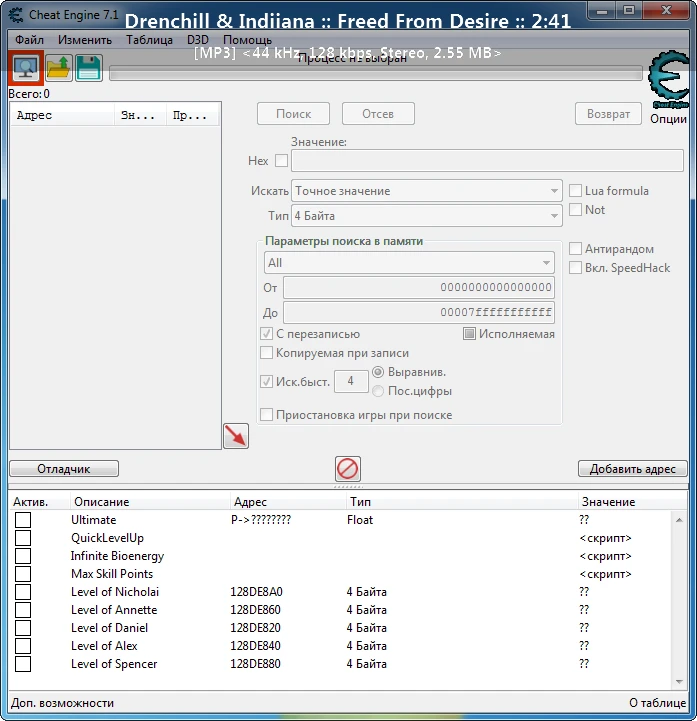Toggle the Hex checkbox
Screen dimensions: 697x721
[281, 160]
